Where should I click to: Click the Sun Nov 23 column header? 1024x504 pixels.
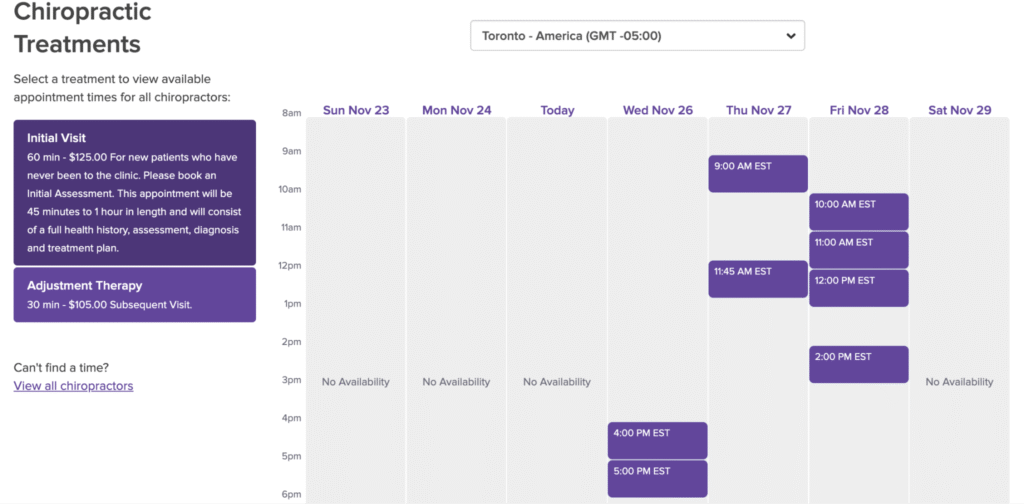tap(356, 110)
